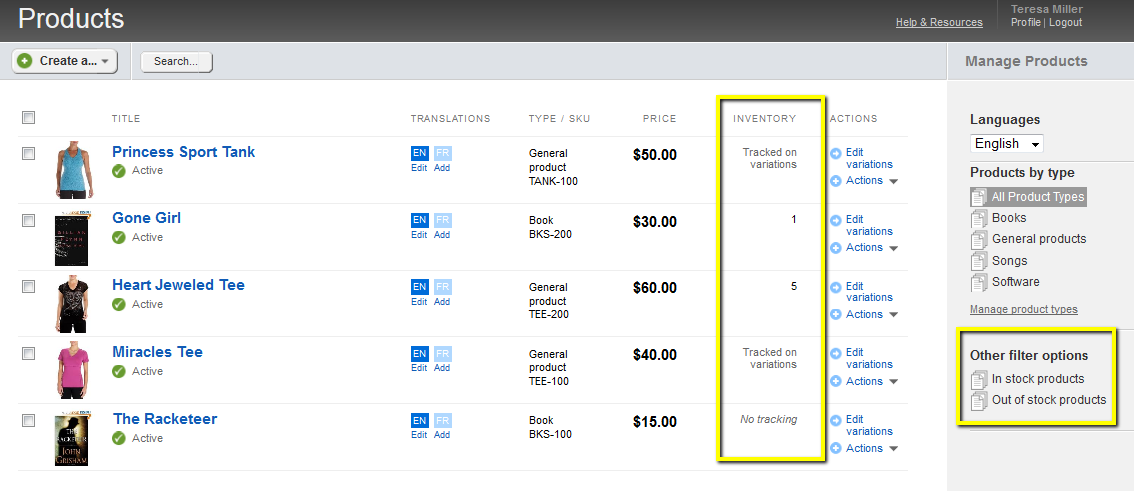Open the English language dropdown
Viewport: 1134px width, 491px height.
click(1006, 144)
